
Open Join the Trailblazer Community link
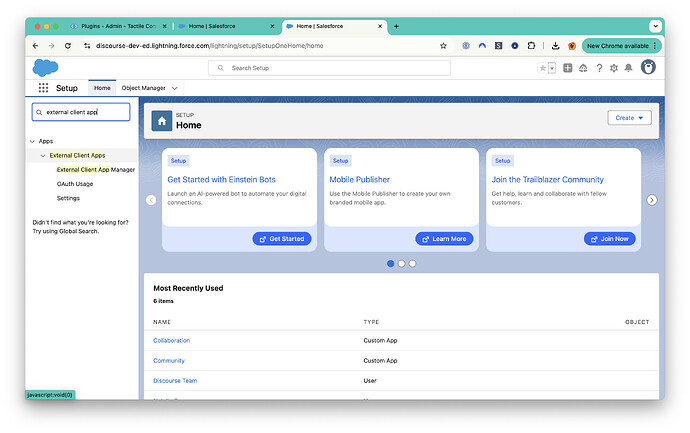pos(547,180)
